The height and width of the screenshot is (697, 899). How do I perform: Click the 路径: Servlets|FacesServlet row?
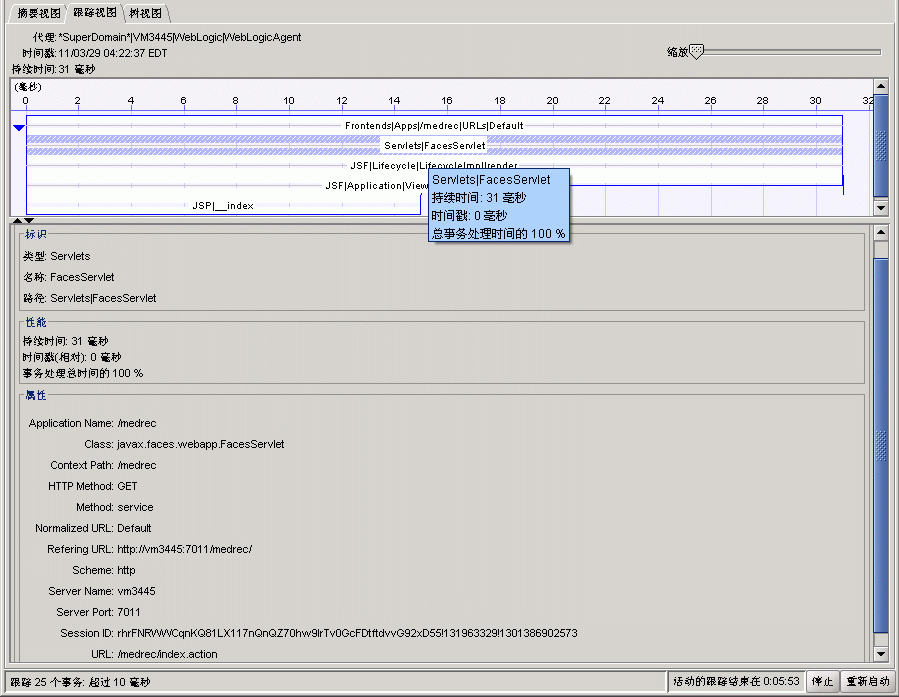pyautogui.click(x=89, y=298)
